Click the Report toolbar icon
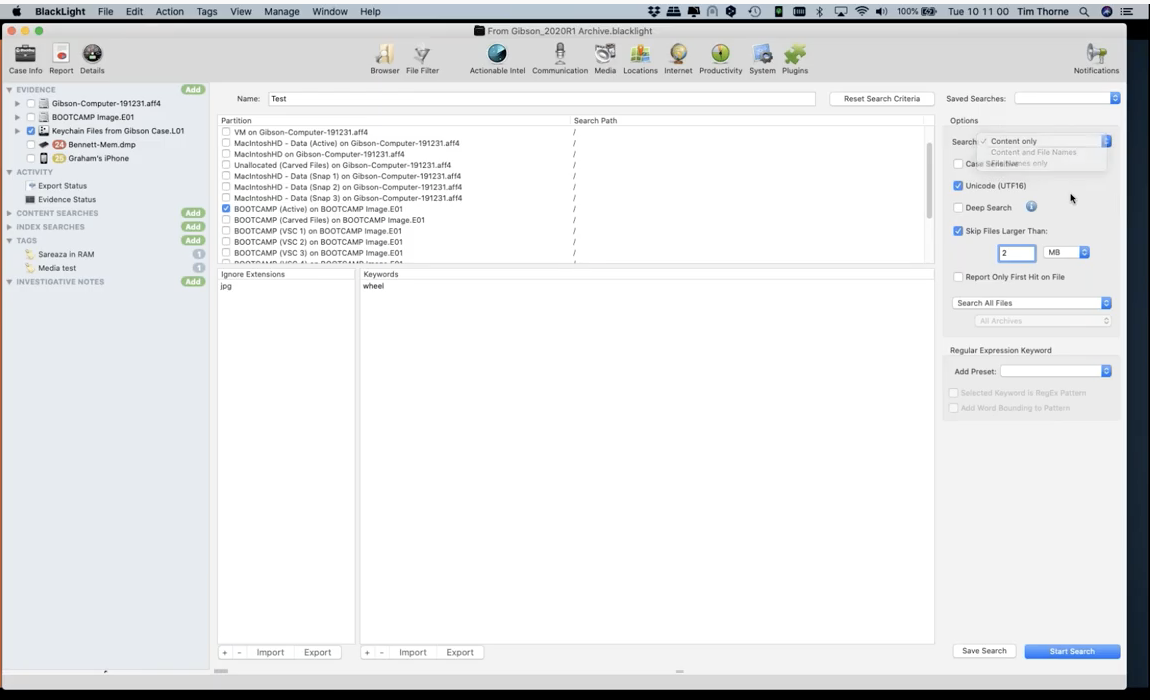 point(61,54)
